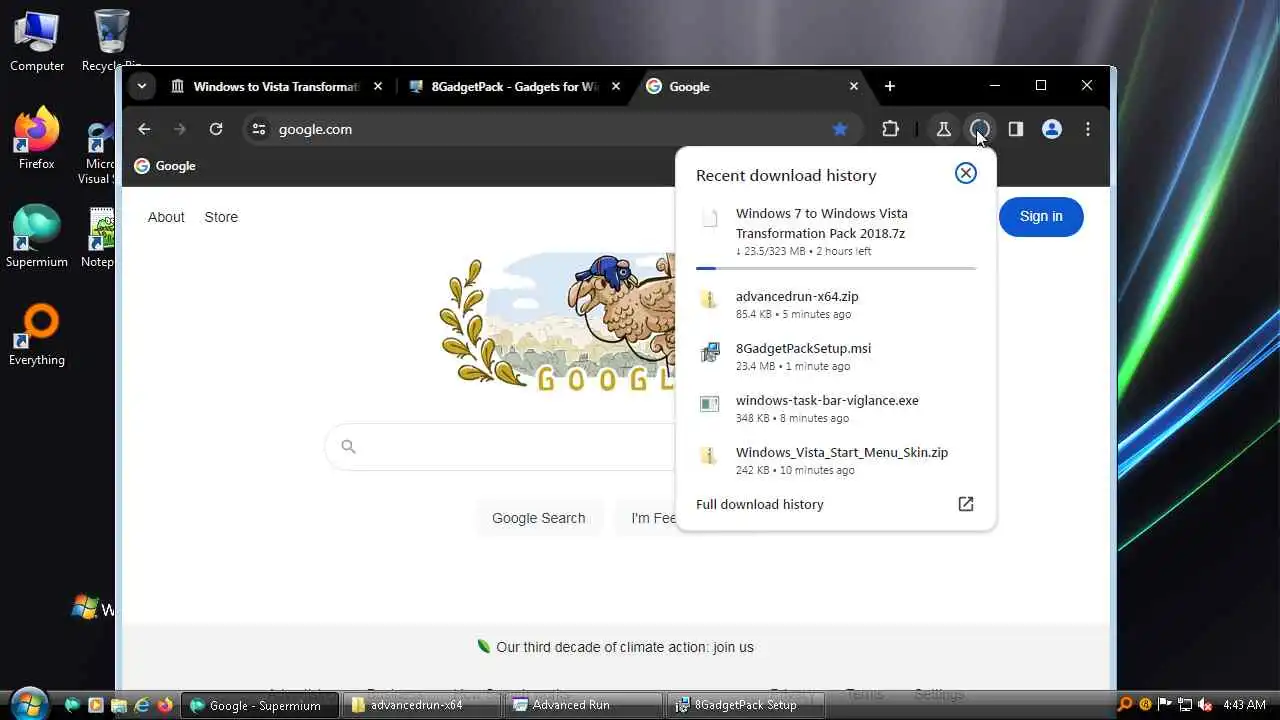Image resolution: width=1280 pixels, height=720 pixels.
Task: Open the browser three-dot menu
Action: coord(1088,129)
